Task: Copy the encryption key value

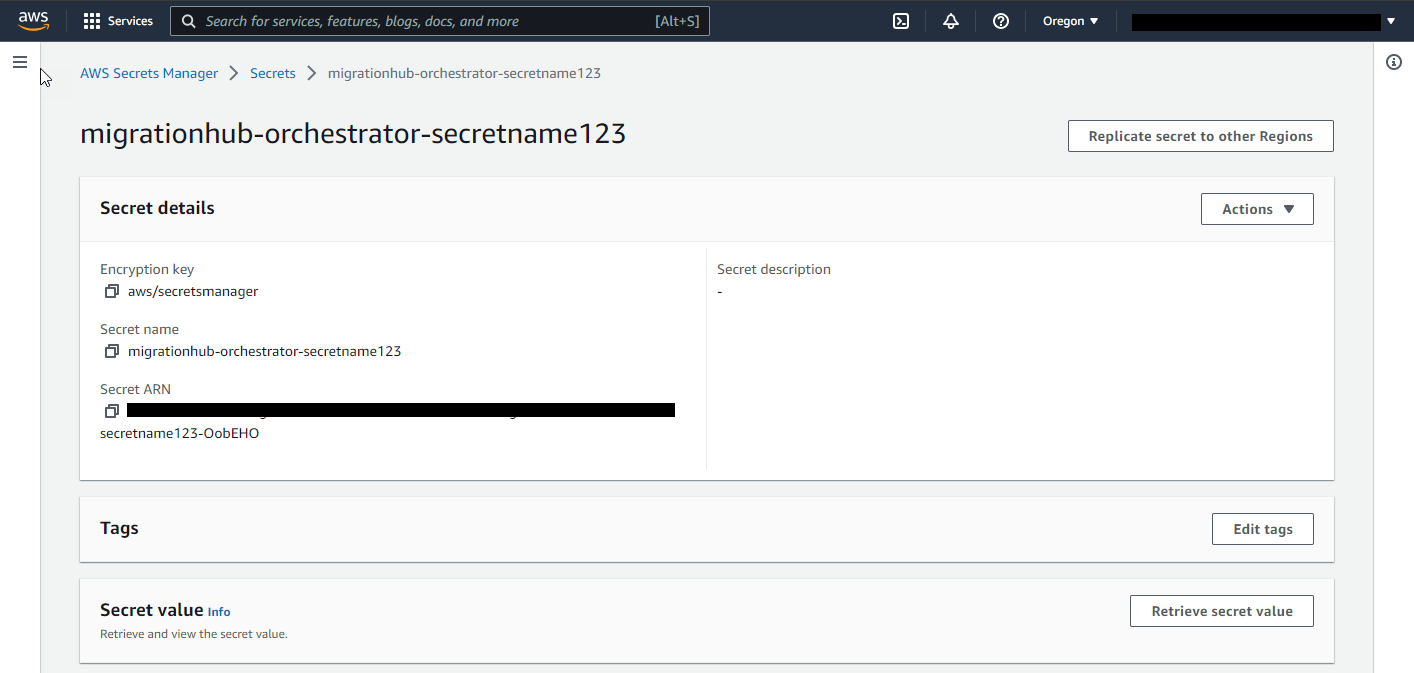Action: pyautogui.click(x=112, y=292)
